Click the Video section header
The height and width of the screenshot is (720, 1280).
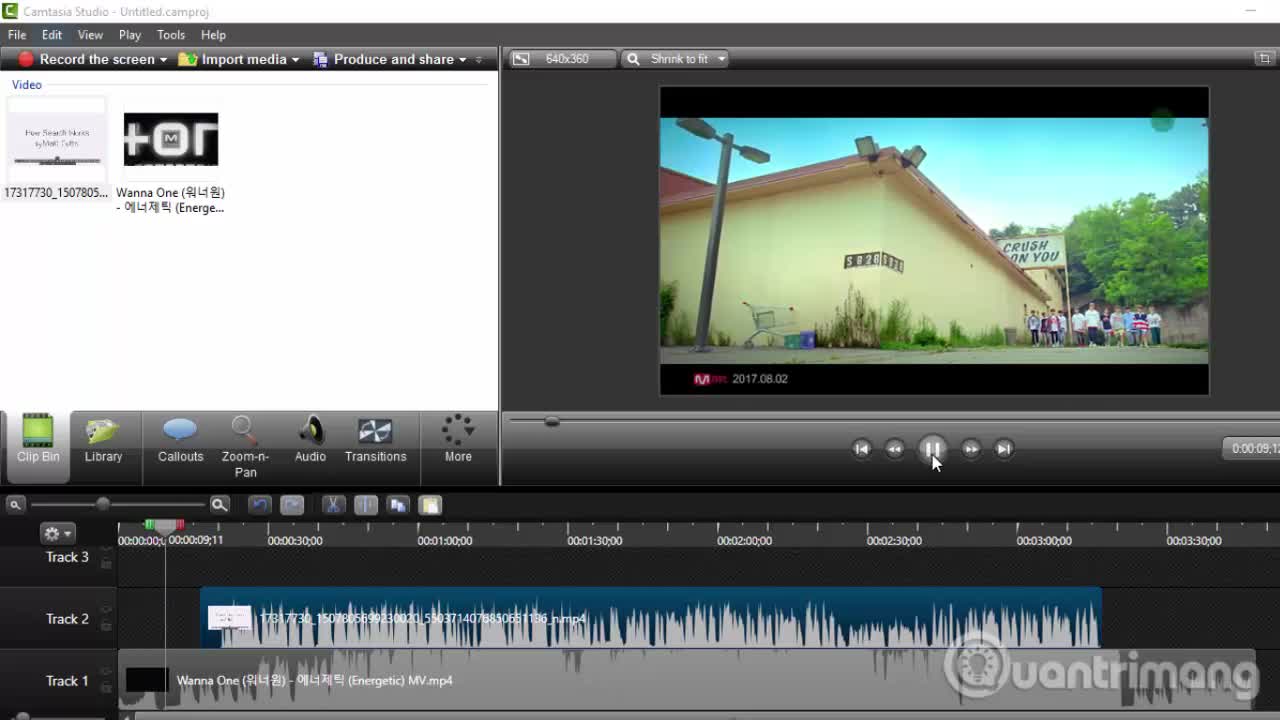[x=27, y=85]
